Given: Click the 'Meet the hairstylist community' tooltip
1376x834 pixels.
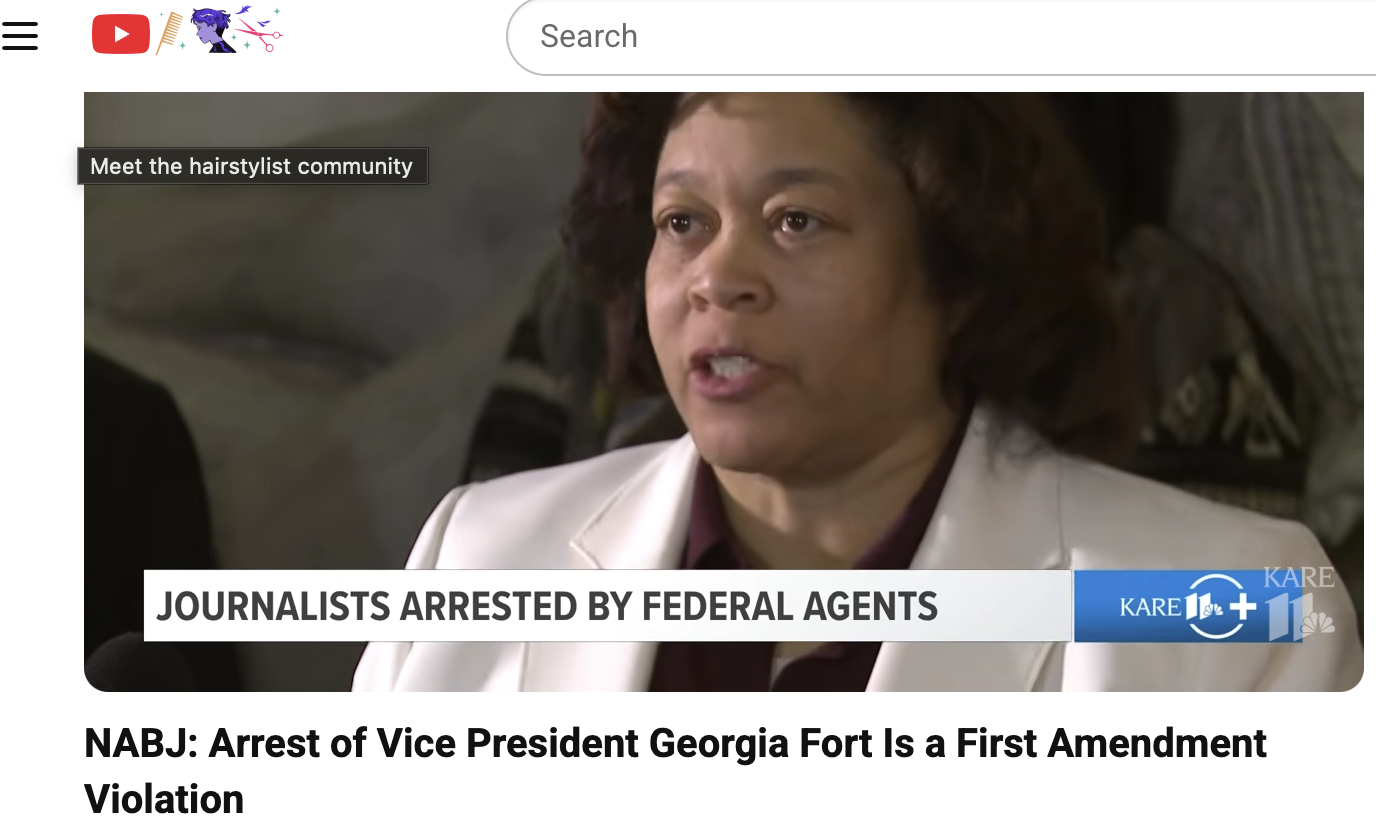Looking at the screenshot, I should click(252, 166).
